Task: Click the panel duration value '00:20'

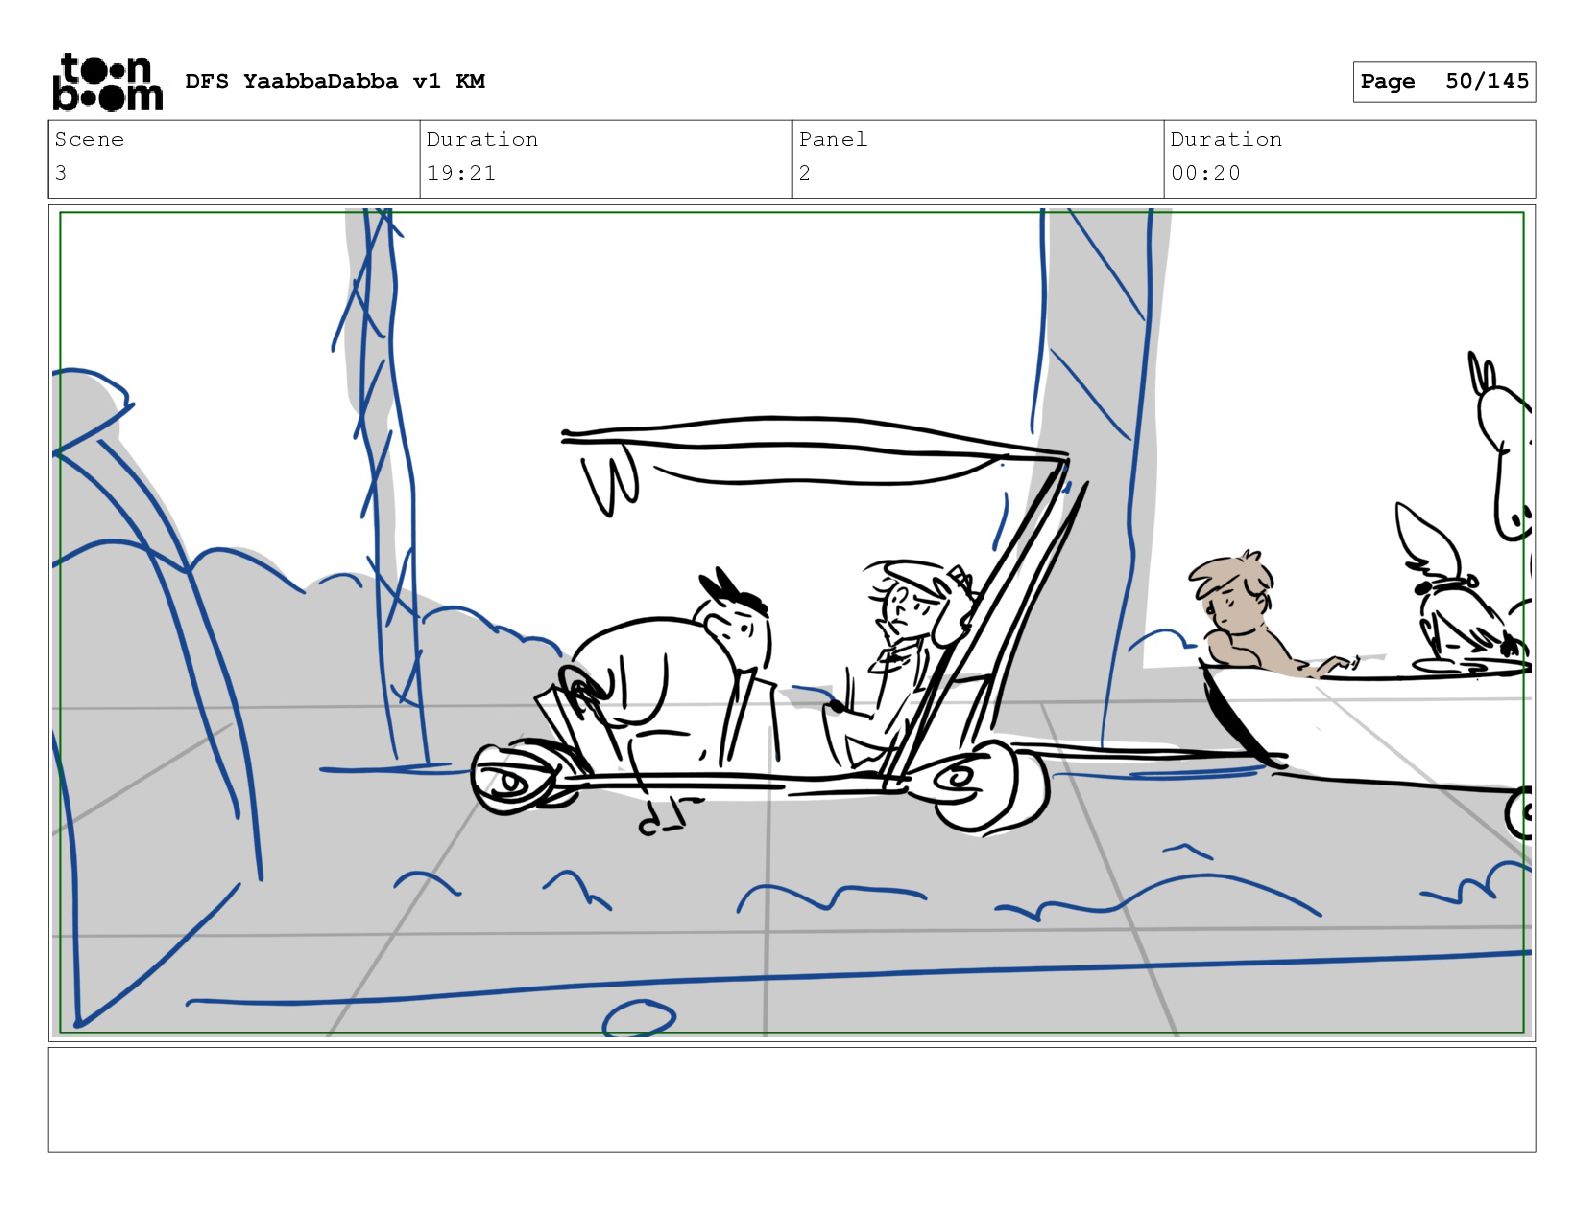Action: (x=1206, y=173)
